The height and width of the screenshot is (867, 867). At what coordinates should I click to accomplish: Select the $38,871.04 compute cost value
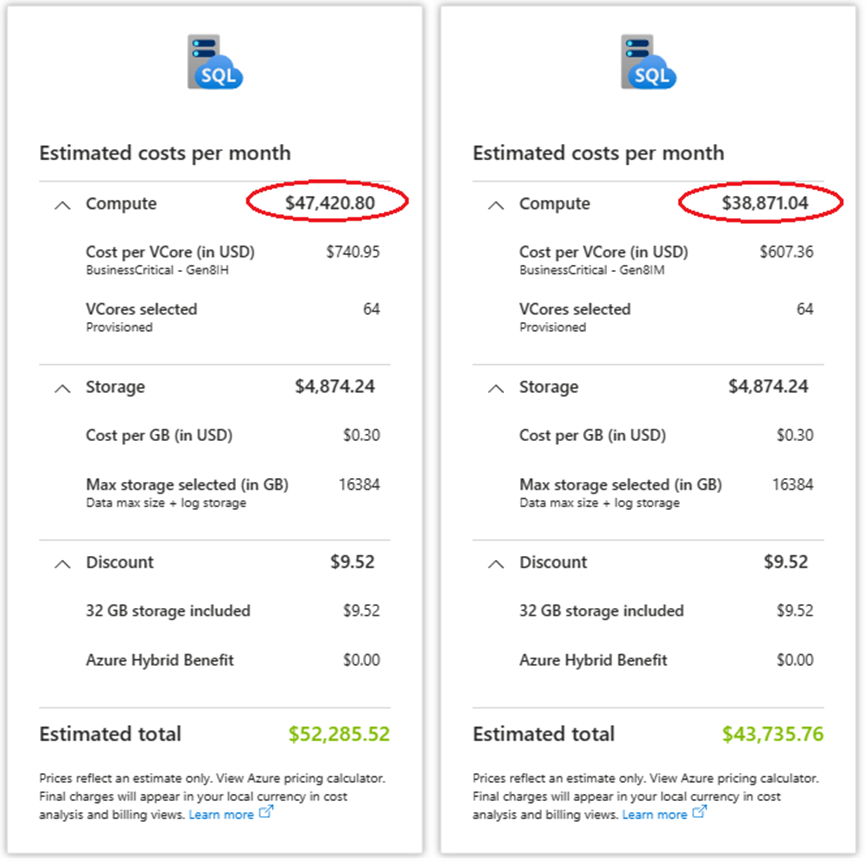765,203
